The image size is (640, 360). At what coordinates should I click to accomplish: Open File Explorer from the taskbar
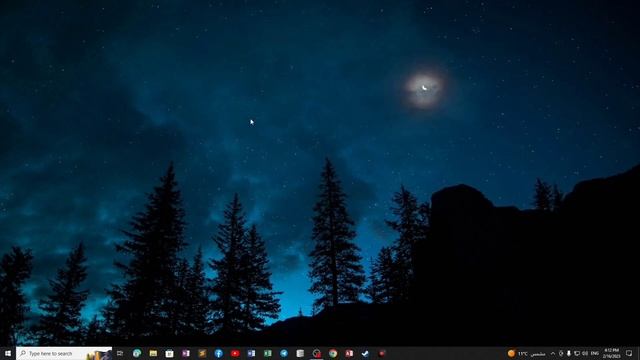(153, 353)
